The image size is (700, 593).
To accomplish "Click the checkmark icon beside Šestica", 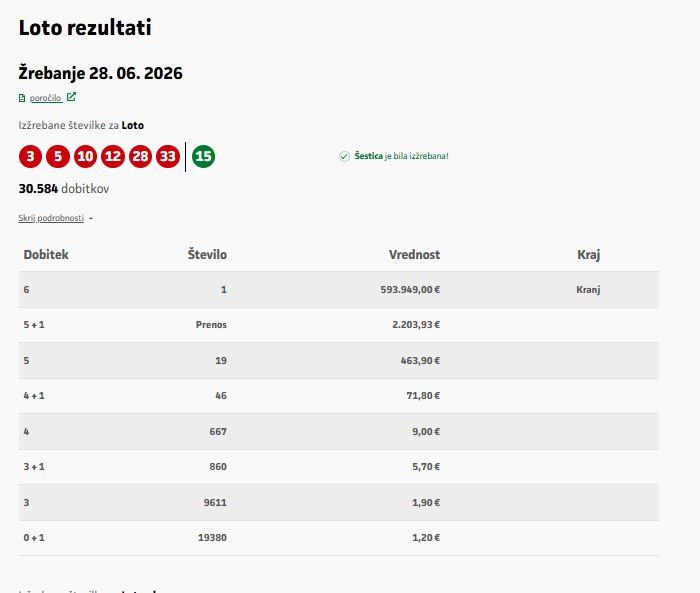I will click(x=344, y=156).
